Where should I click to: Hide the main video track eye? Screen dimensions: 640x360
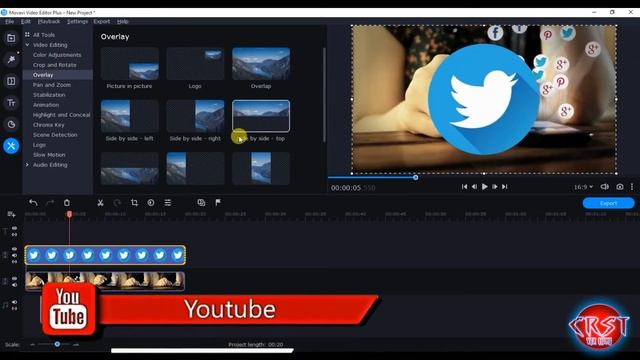(14, 278)
